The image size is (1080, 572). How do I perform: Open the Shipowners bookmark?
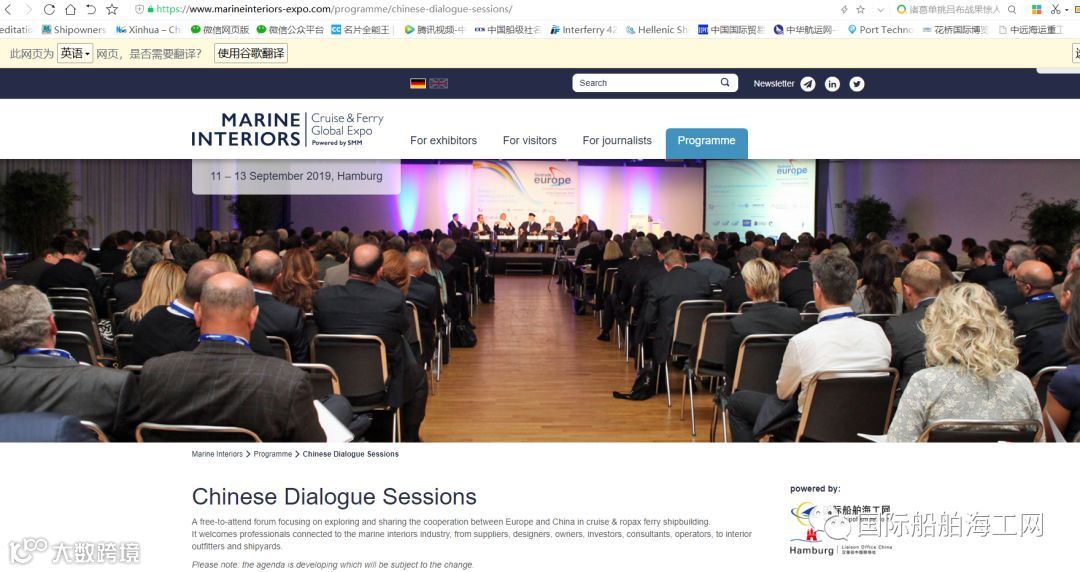click(x=74, y=30)
